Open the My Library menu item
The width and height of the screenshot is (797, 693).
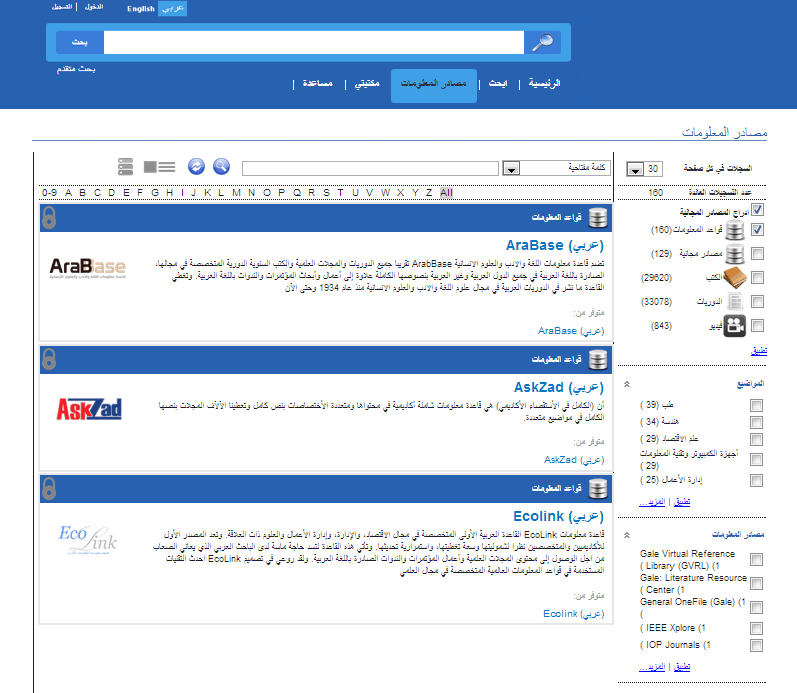[x=367, y=83]
